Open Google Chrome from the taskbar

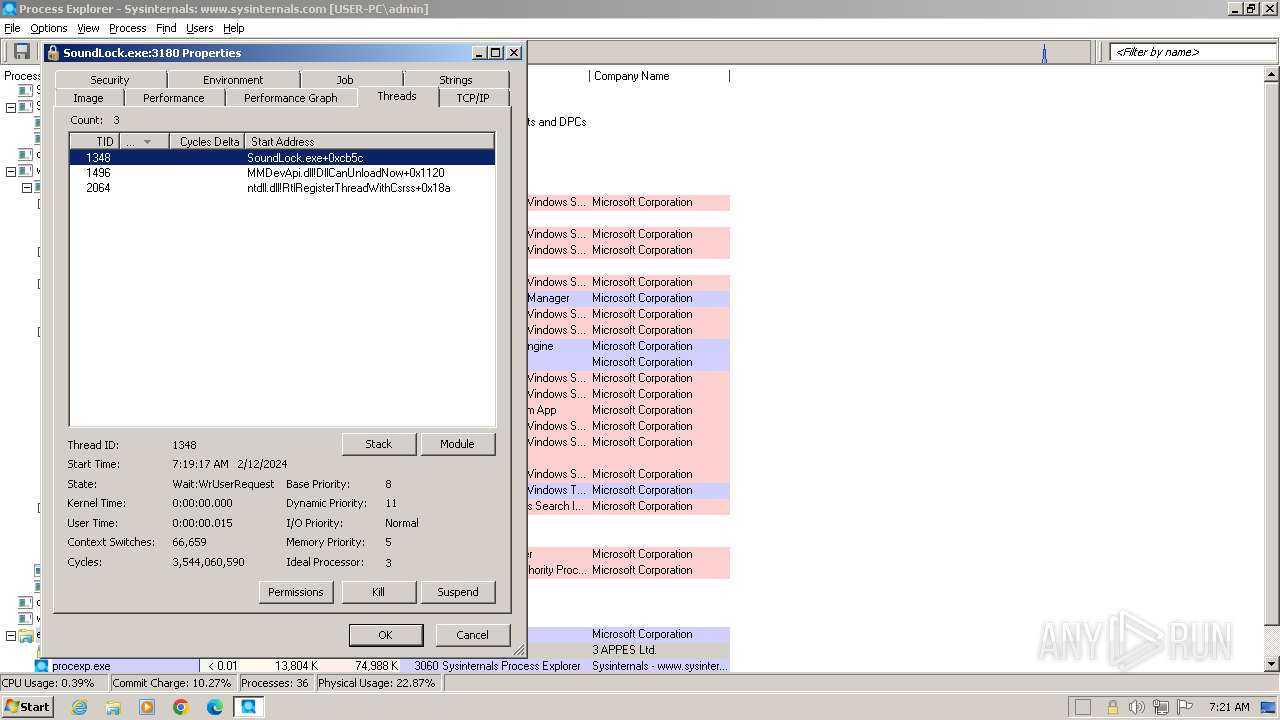pos(181,707)
